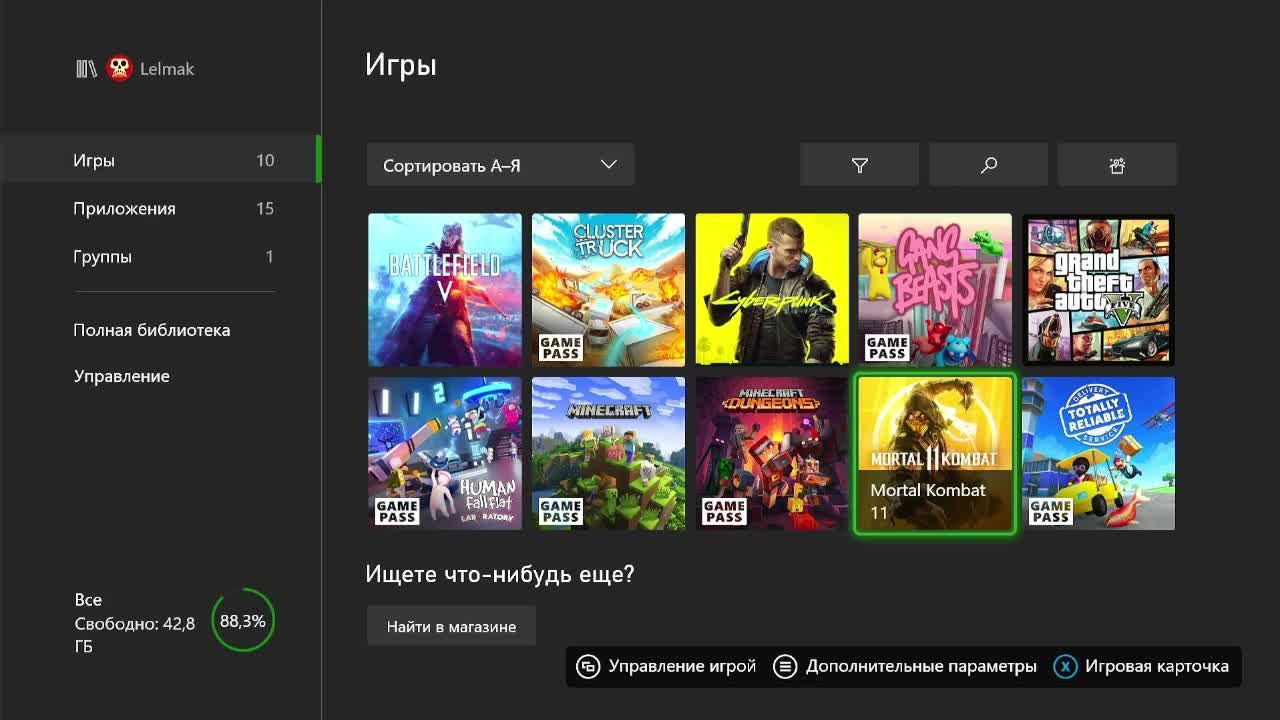Viewport: 1280px width, 720px height.
Task: Click the Game Pass badge on Minecraft
Action: (x=560, y=512)
